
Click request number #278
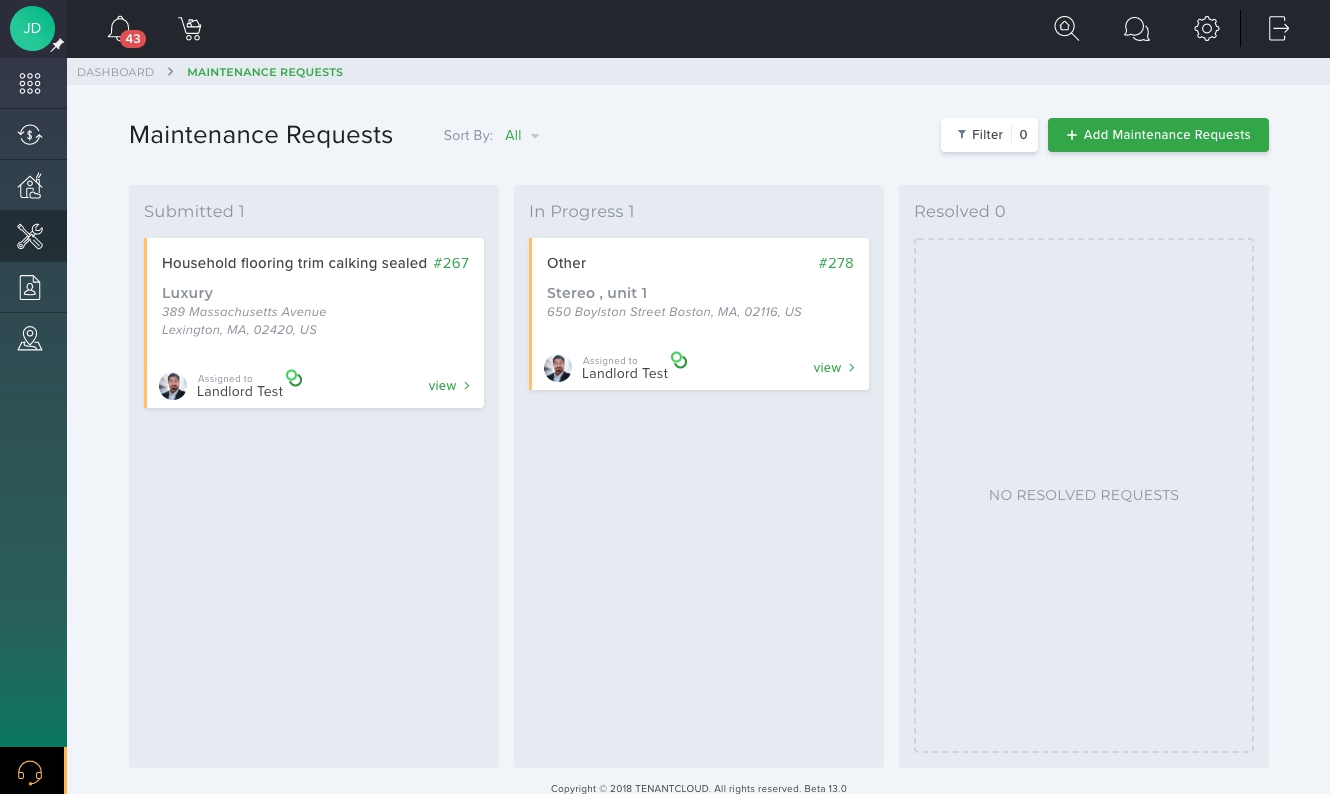836,263
